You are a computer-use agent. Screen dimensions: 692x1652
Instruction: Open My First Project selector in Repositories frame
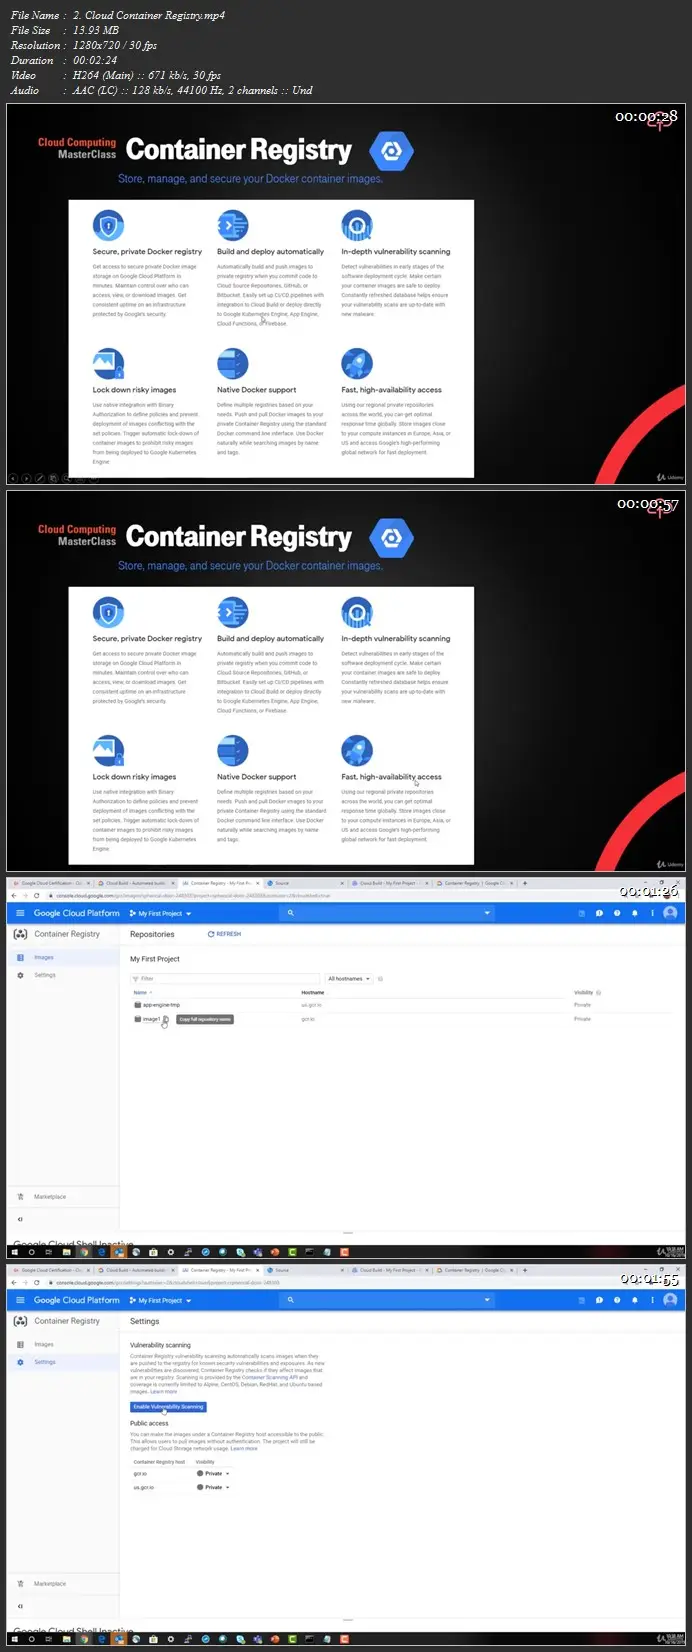[160, 913]
